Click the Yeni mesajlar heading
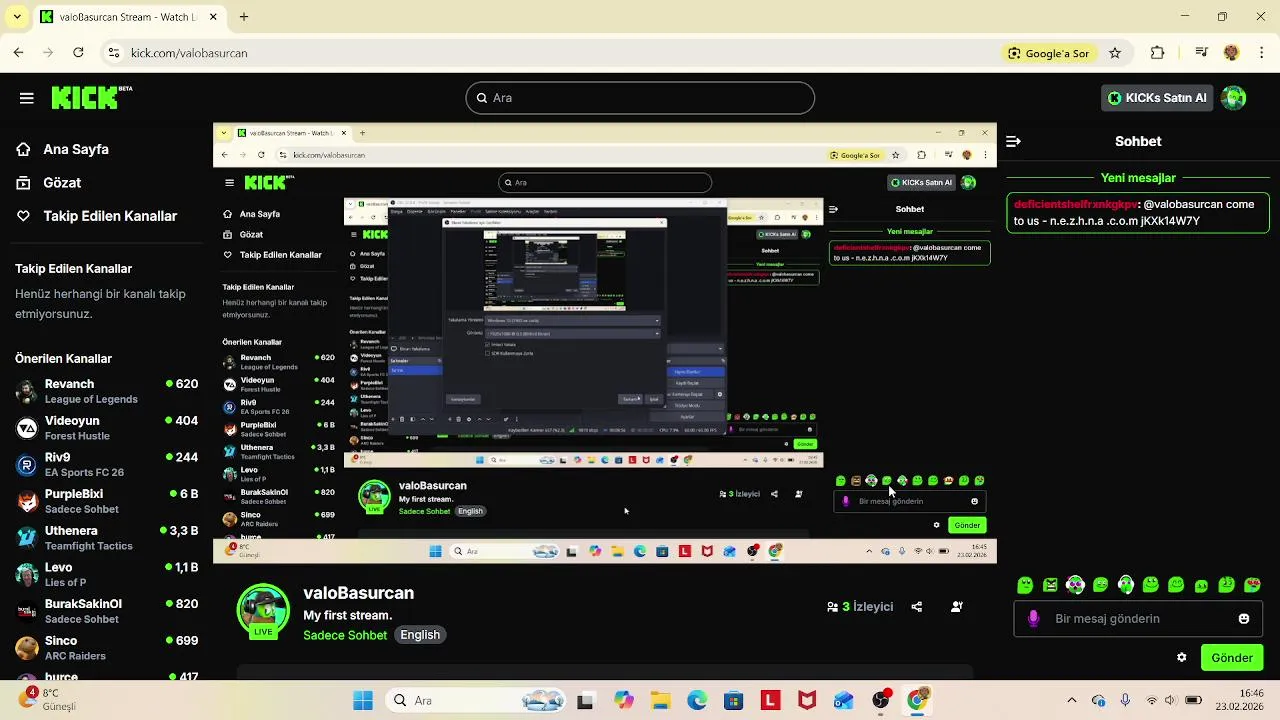This screenshot has height=720, width=1280. pyautogui.click(x=1138, y=178)
